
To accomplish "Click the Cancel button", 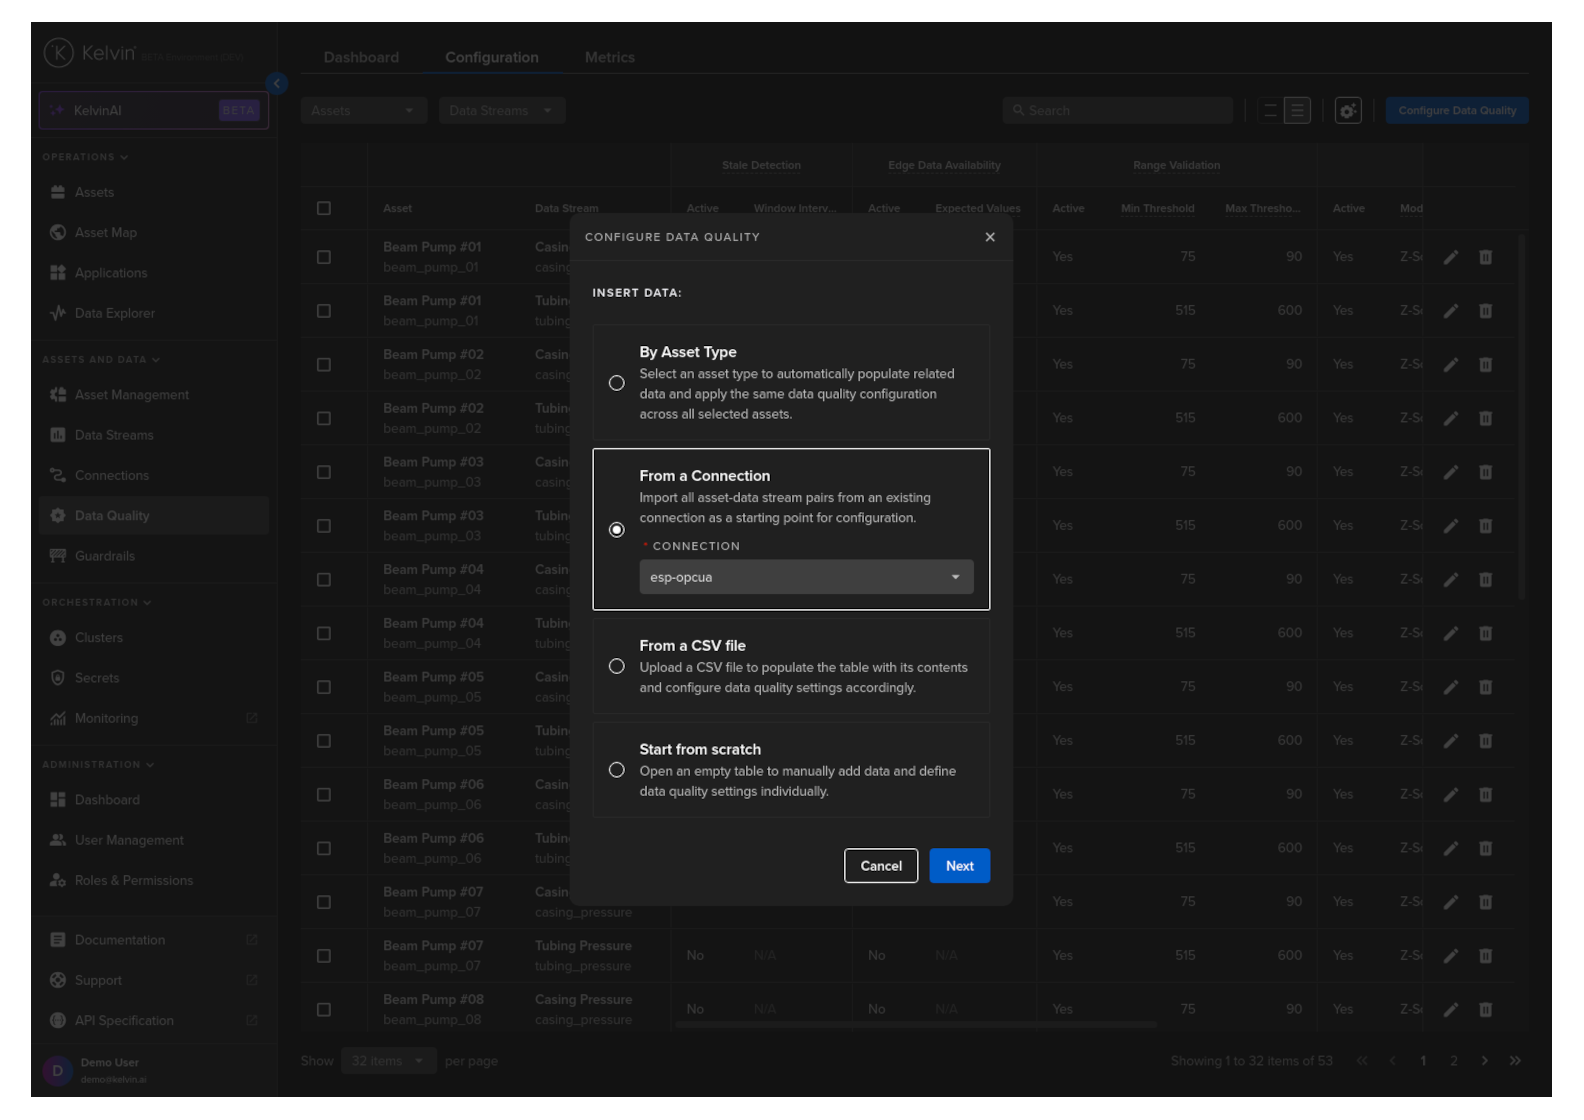I will click(880, 866).
